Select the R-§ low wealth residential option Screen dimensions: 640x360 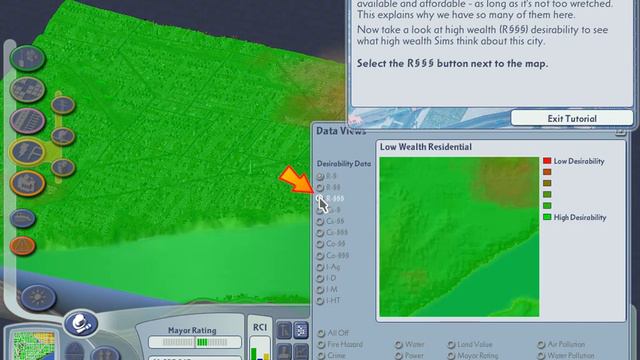(x=327, y=176)
